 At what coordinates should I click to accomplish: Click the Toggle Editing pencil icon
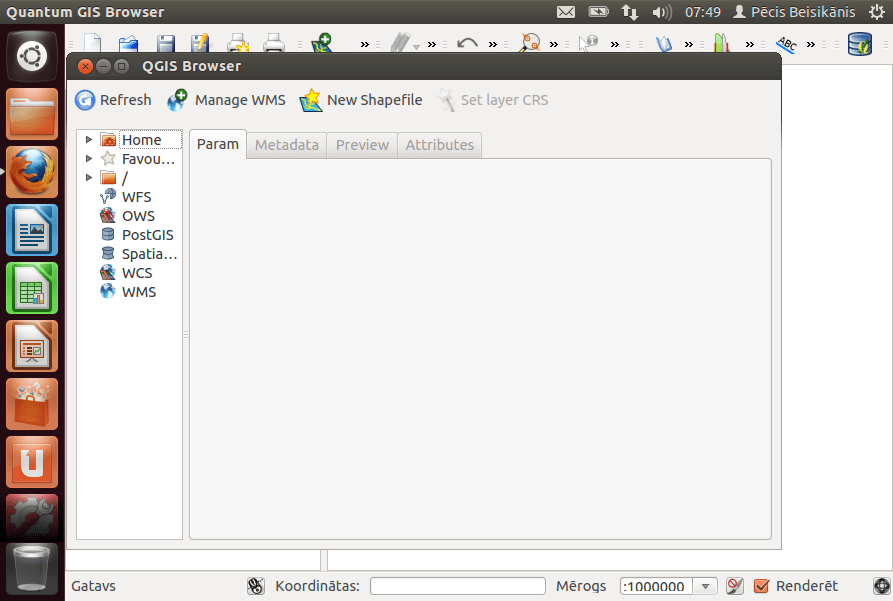[x=400, y=43]
